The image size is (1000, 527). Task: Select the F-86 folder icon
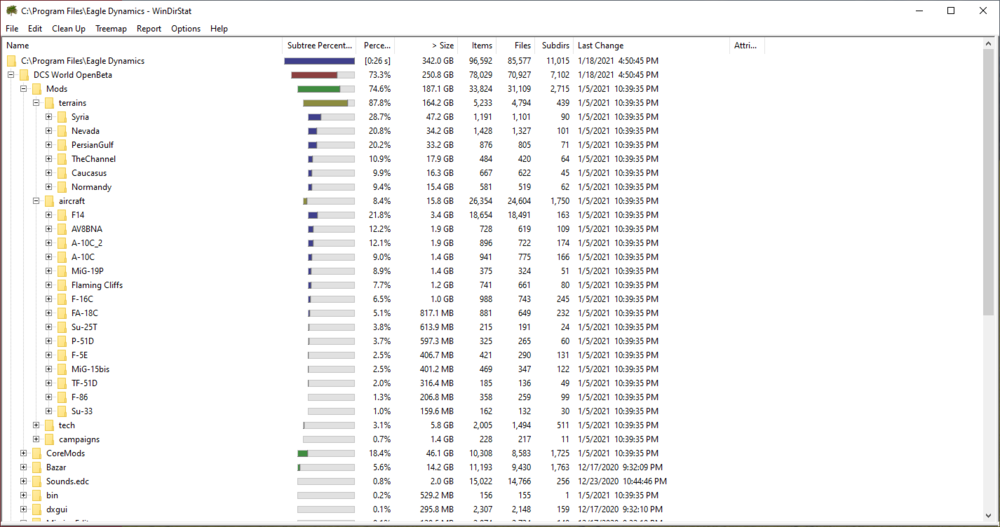[x=62, y=397]
